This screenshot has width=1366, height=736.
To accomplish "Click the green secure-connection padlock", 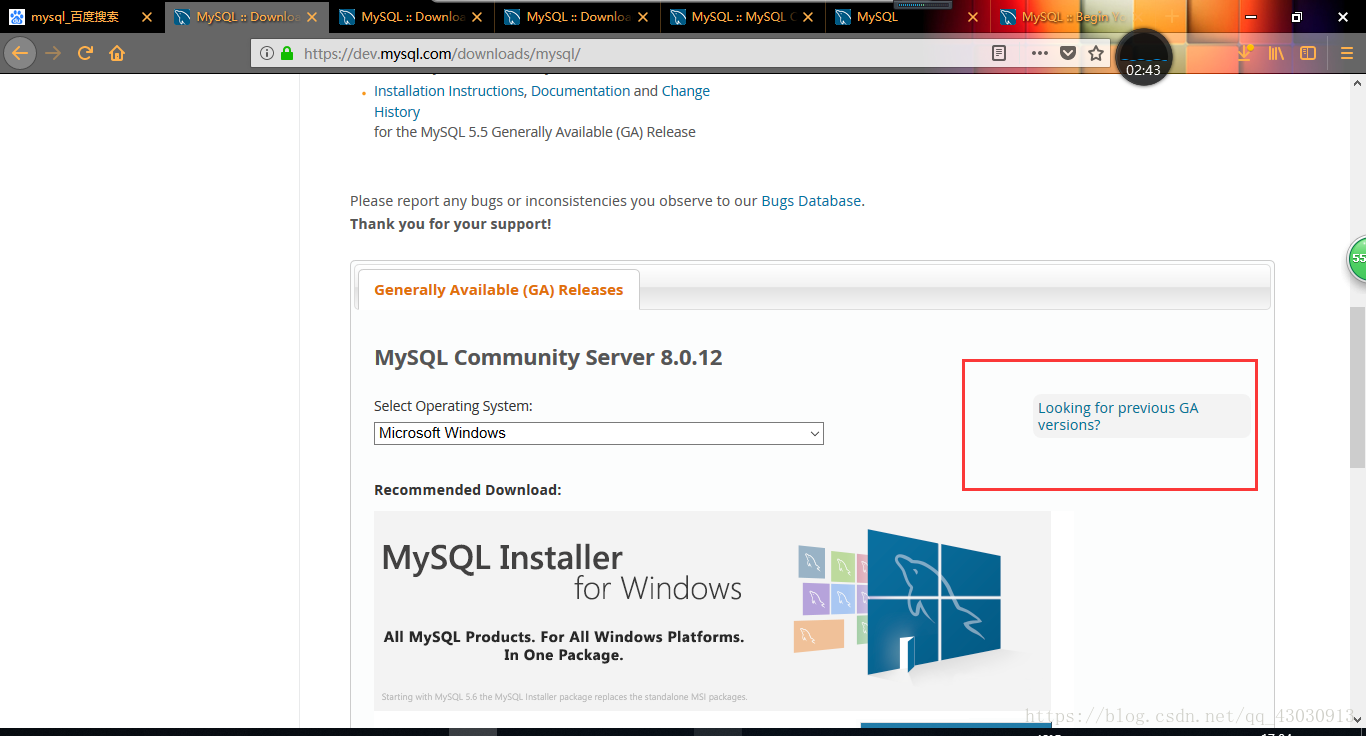I will coord(288,53).
